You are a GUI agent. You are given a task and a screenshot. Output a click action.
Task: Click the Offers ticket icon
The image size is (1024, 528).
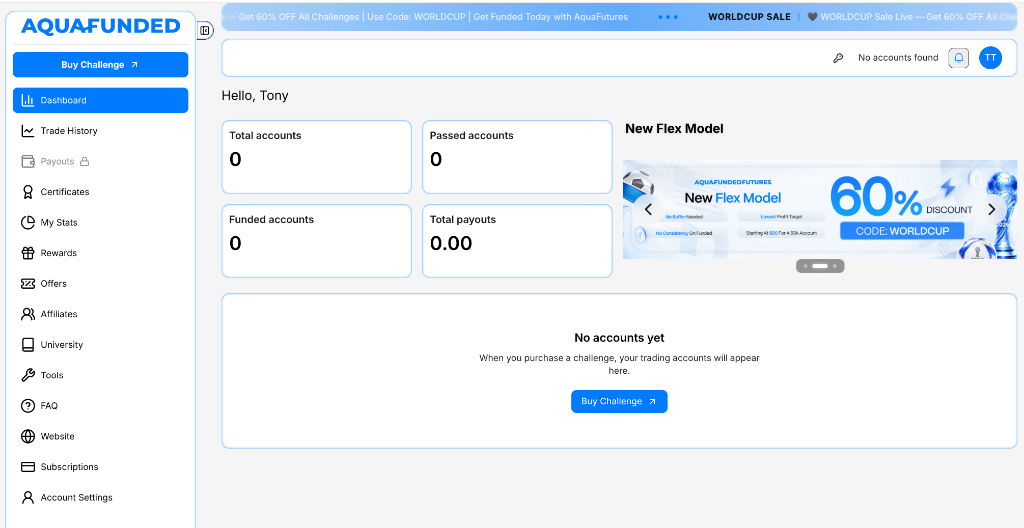(27, 284)
